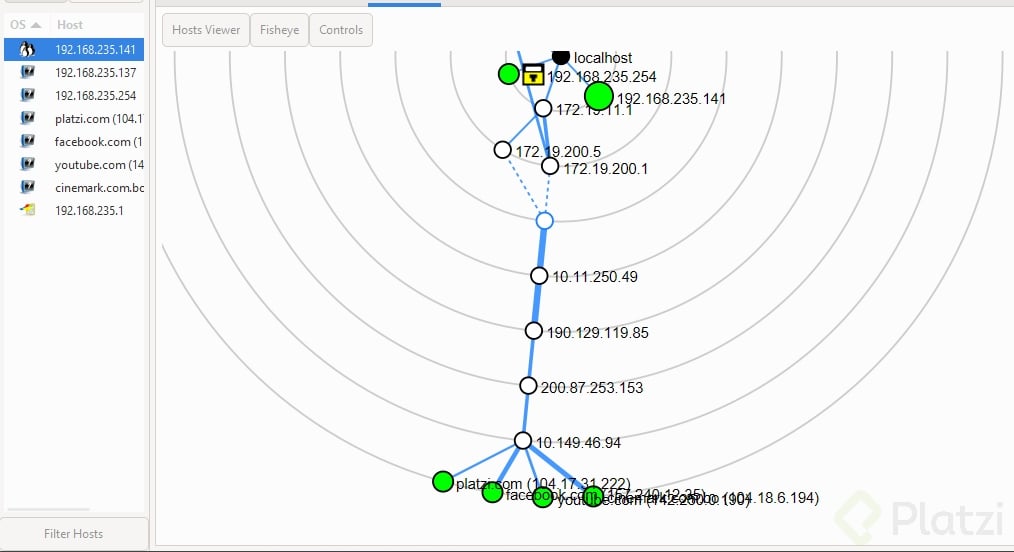Sort hosts by the OS column
Screen dimensions: 1014x552
click(25, 25)
